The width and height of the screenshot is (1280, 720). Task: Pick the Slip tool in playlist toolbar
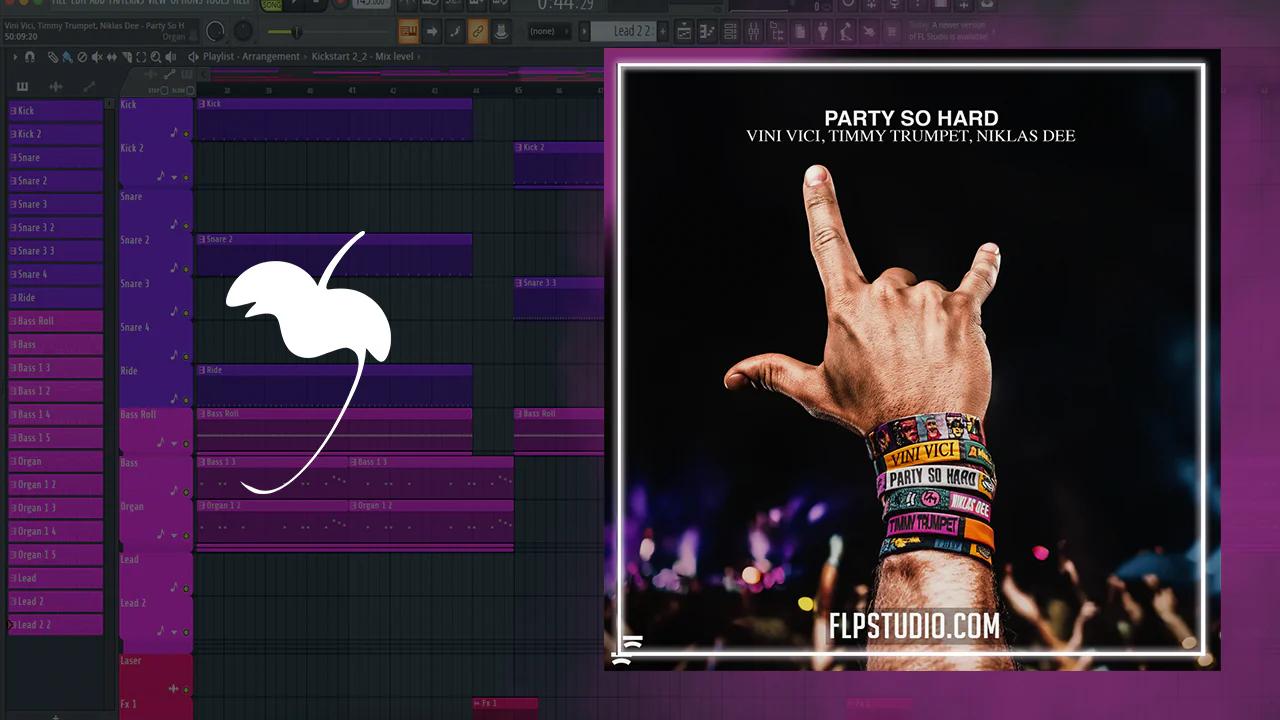click(x=110, y=57)
